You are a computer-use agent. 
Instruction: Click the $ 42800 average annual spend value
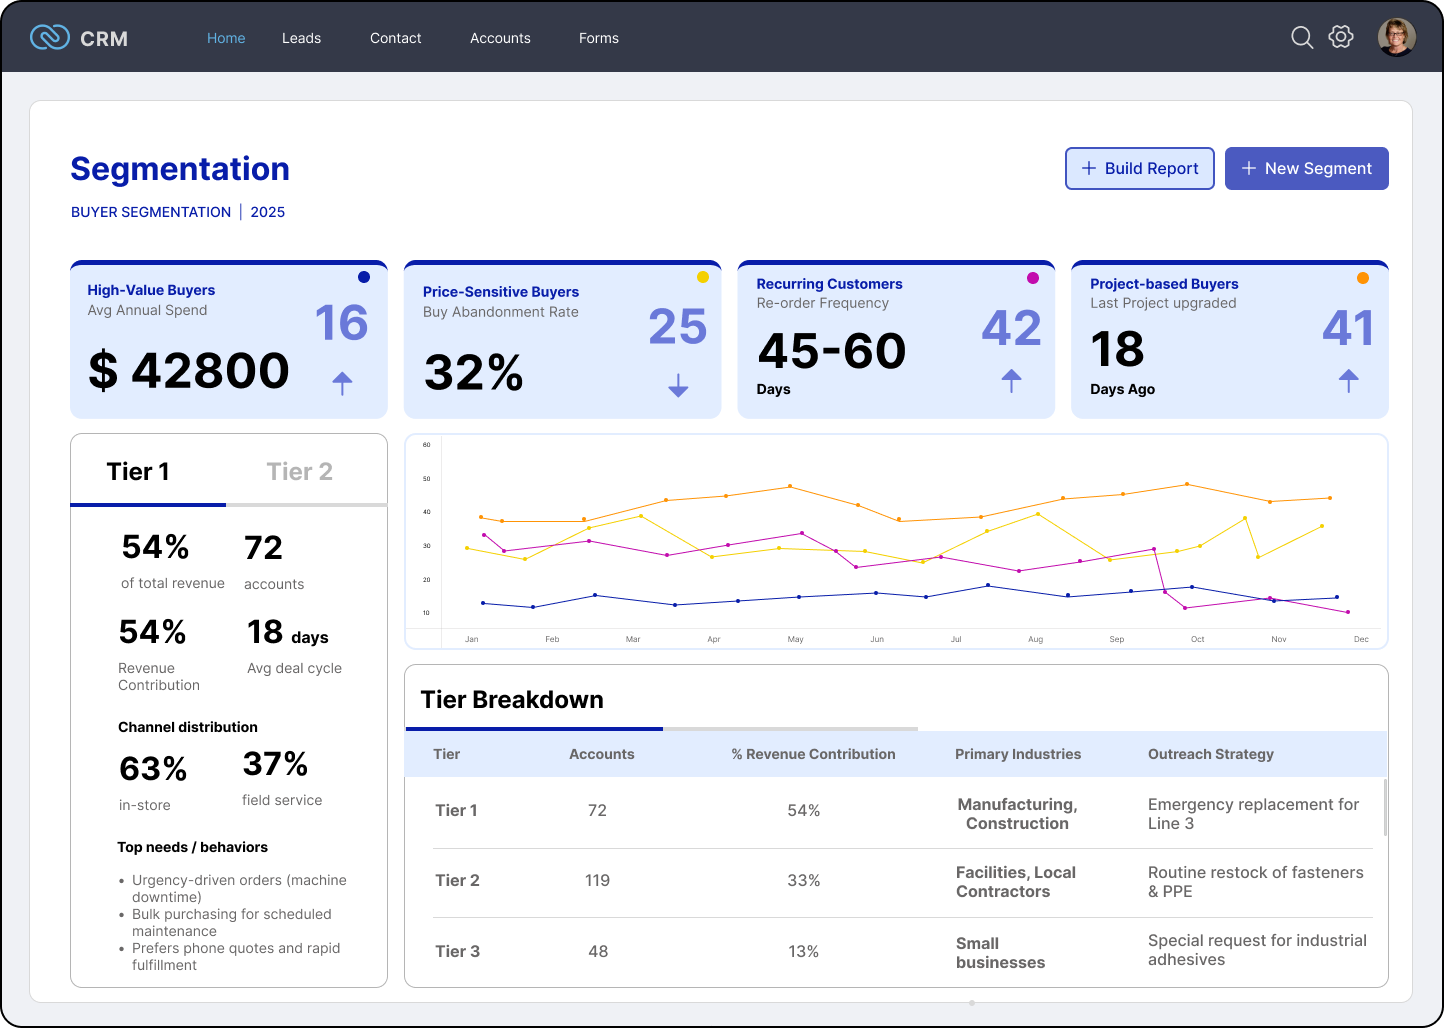coord(189,370)
